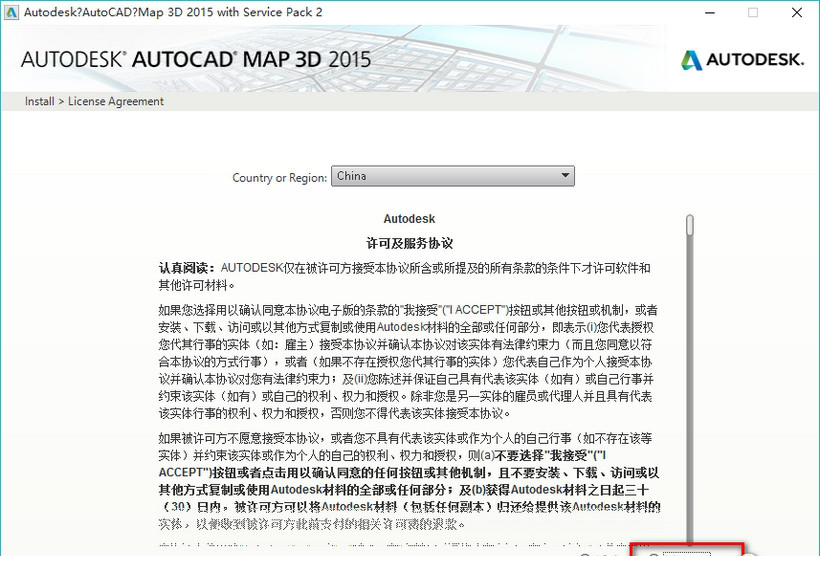Click the '许可及服务协议' agreement title
The height and width of the screenshot is (578, 820).
[x=409, y=243]
